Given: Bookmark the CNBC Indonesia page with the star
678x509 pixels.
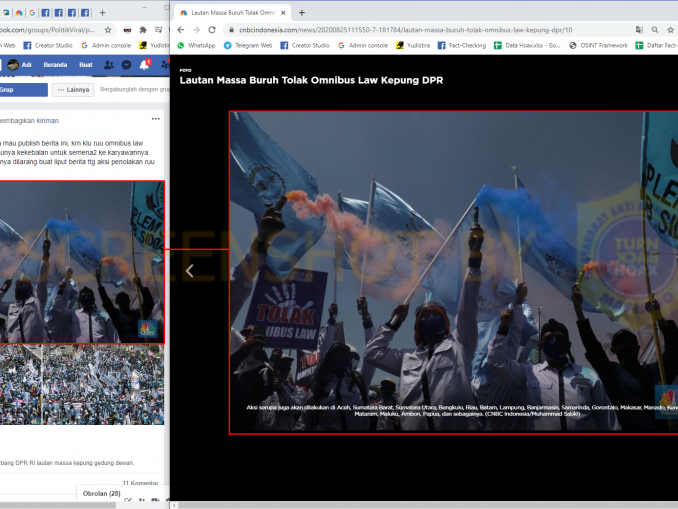Looking at the screenshot, I should tap(671, 30).
